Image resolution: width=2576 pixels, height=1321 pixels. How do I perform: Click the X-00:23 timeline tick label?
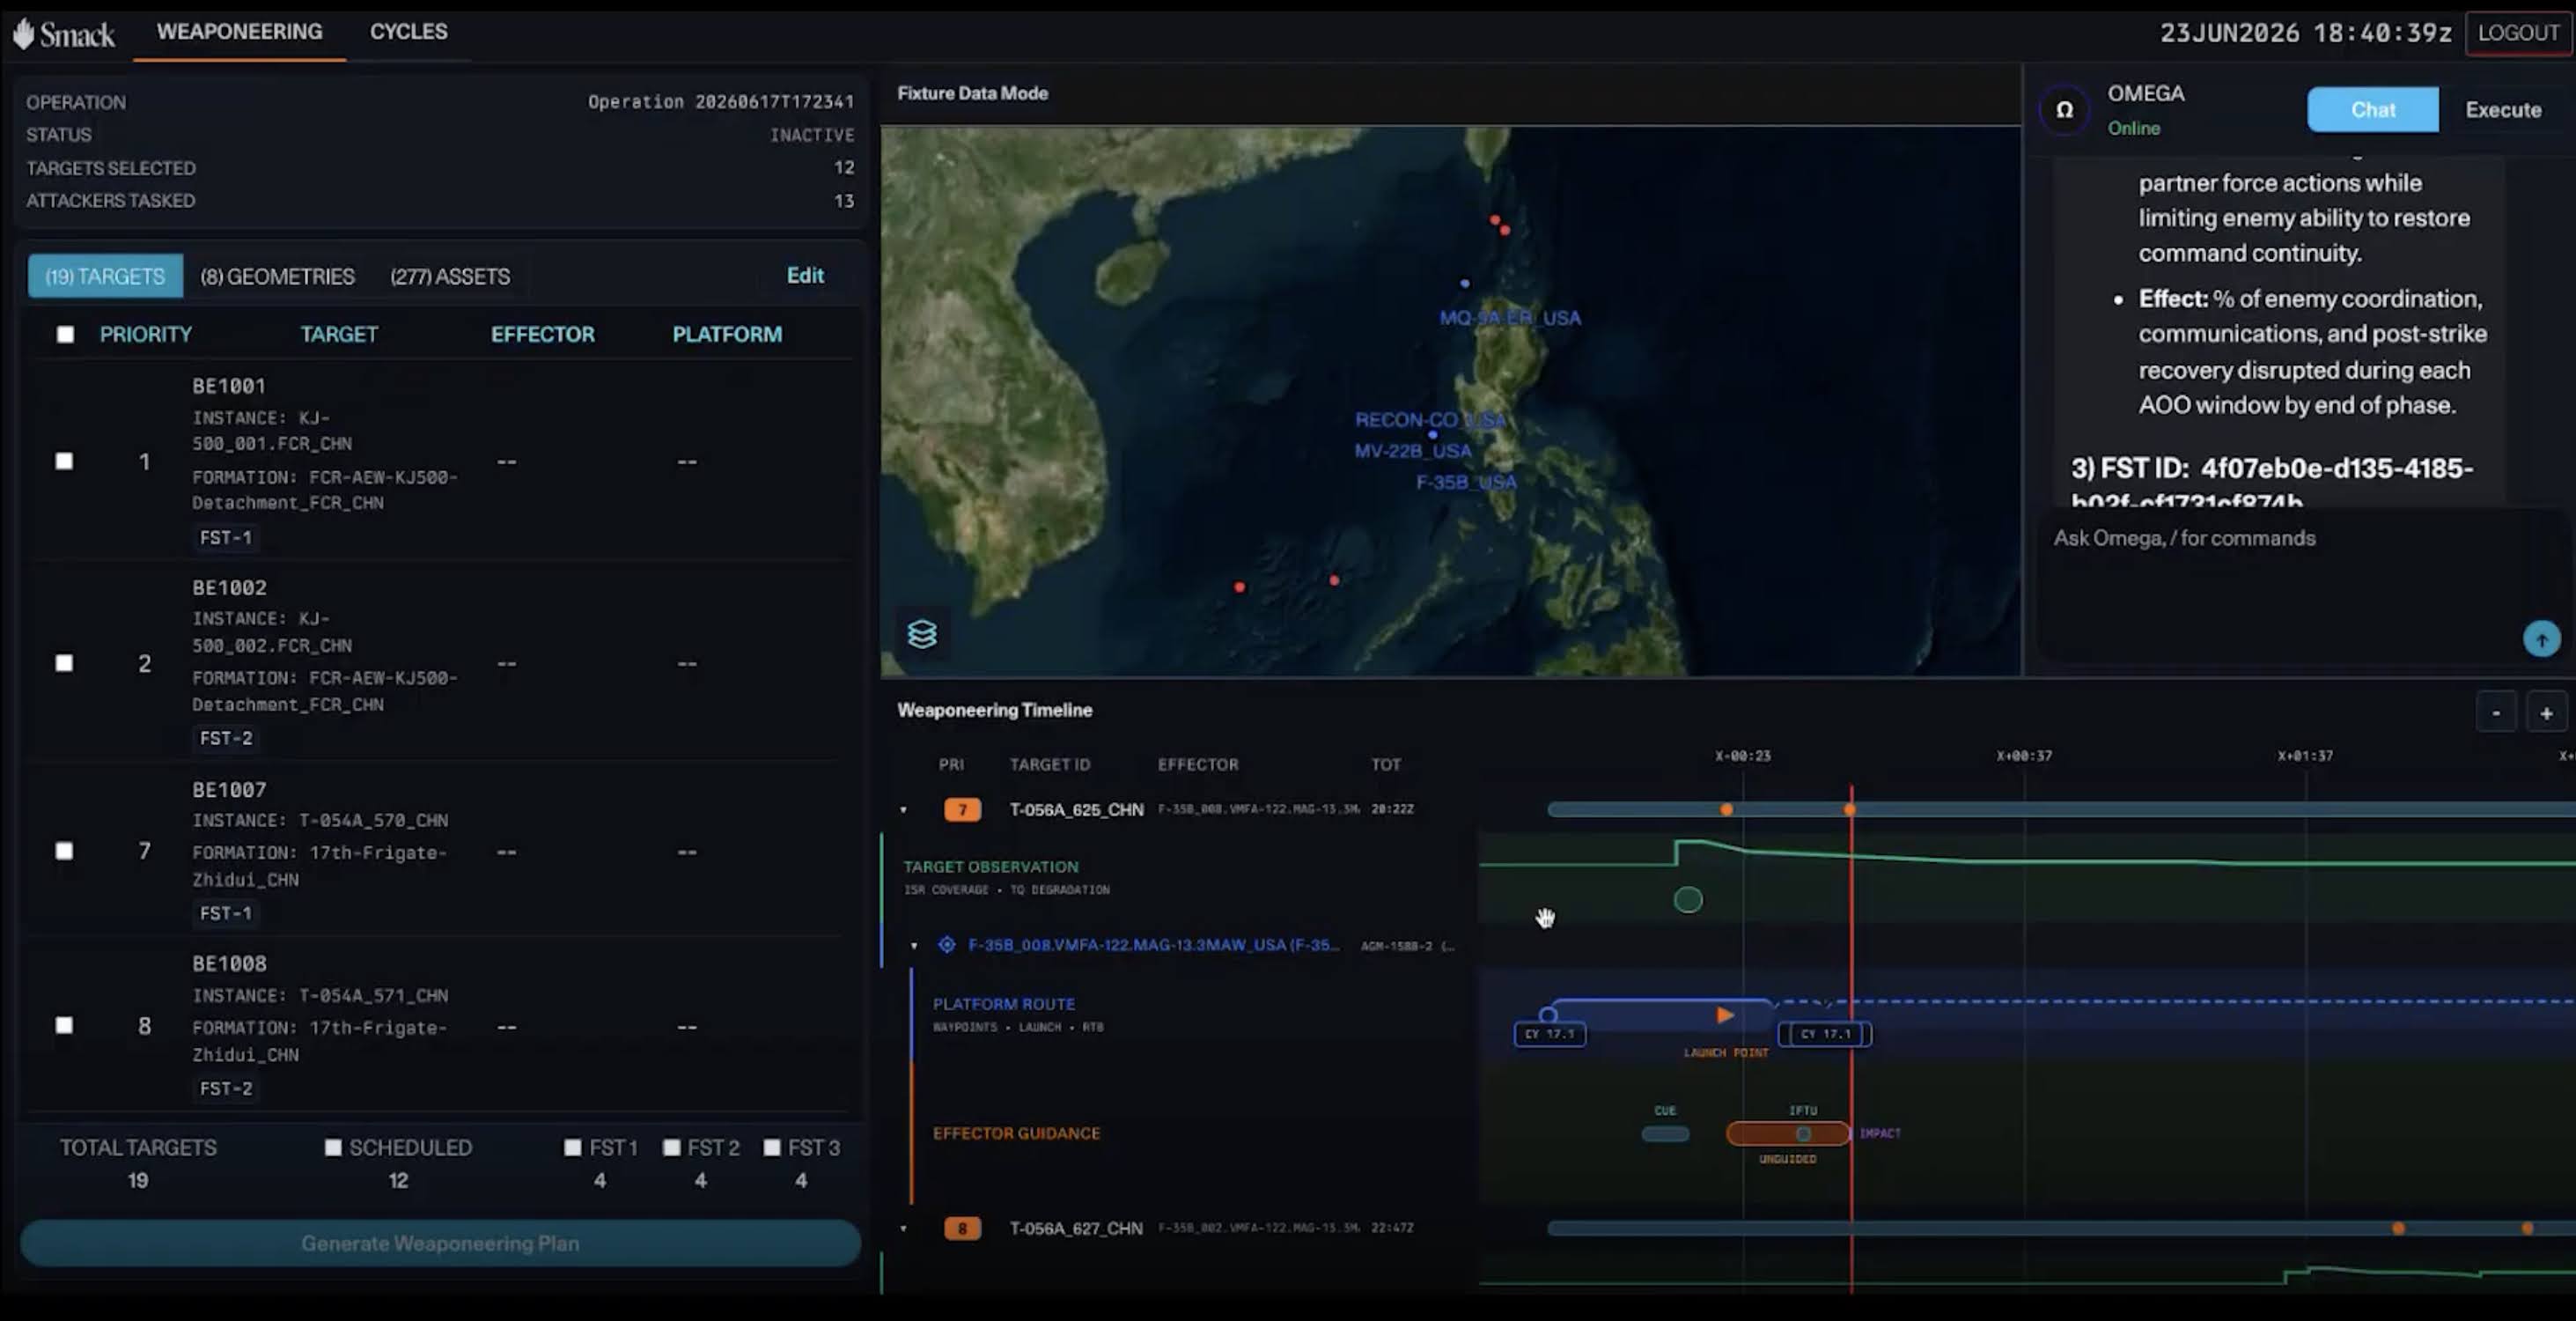[1743, 756]
